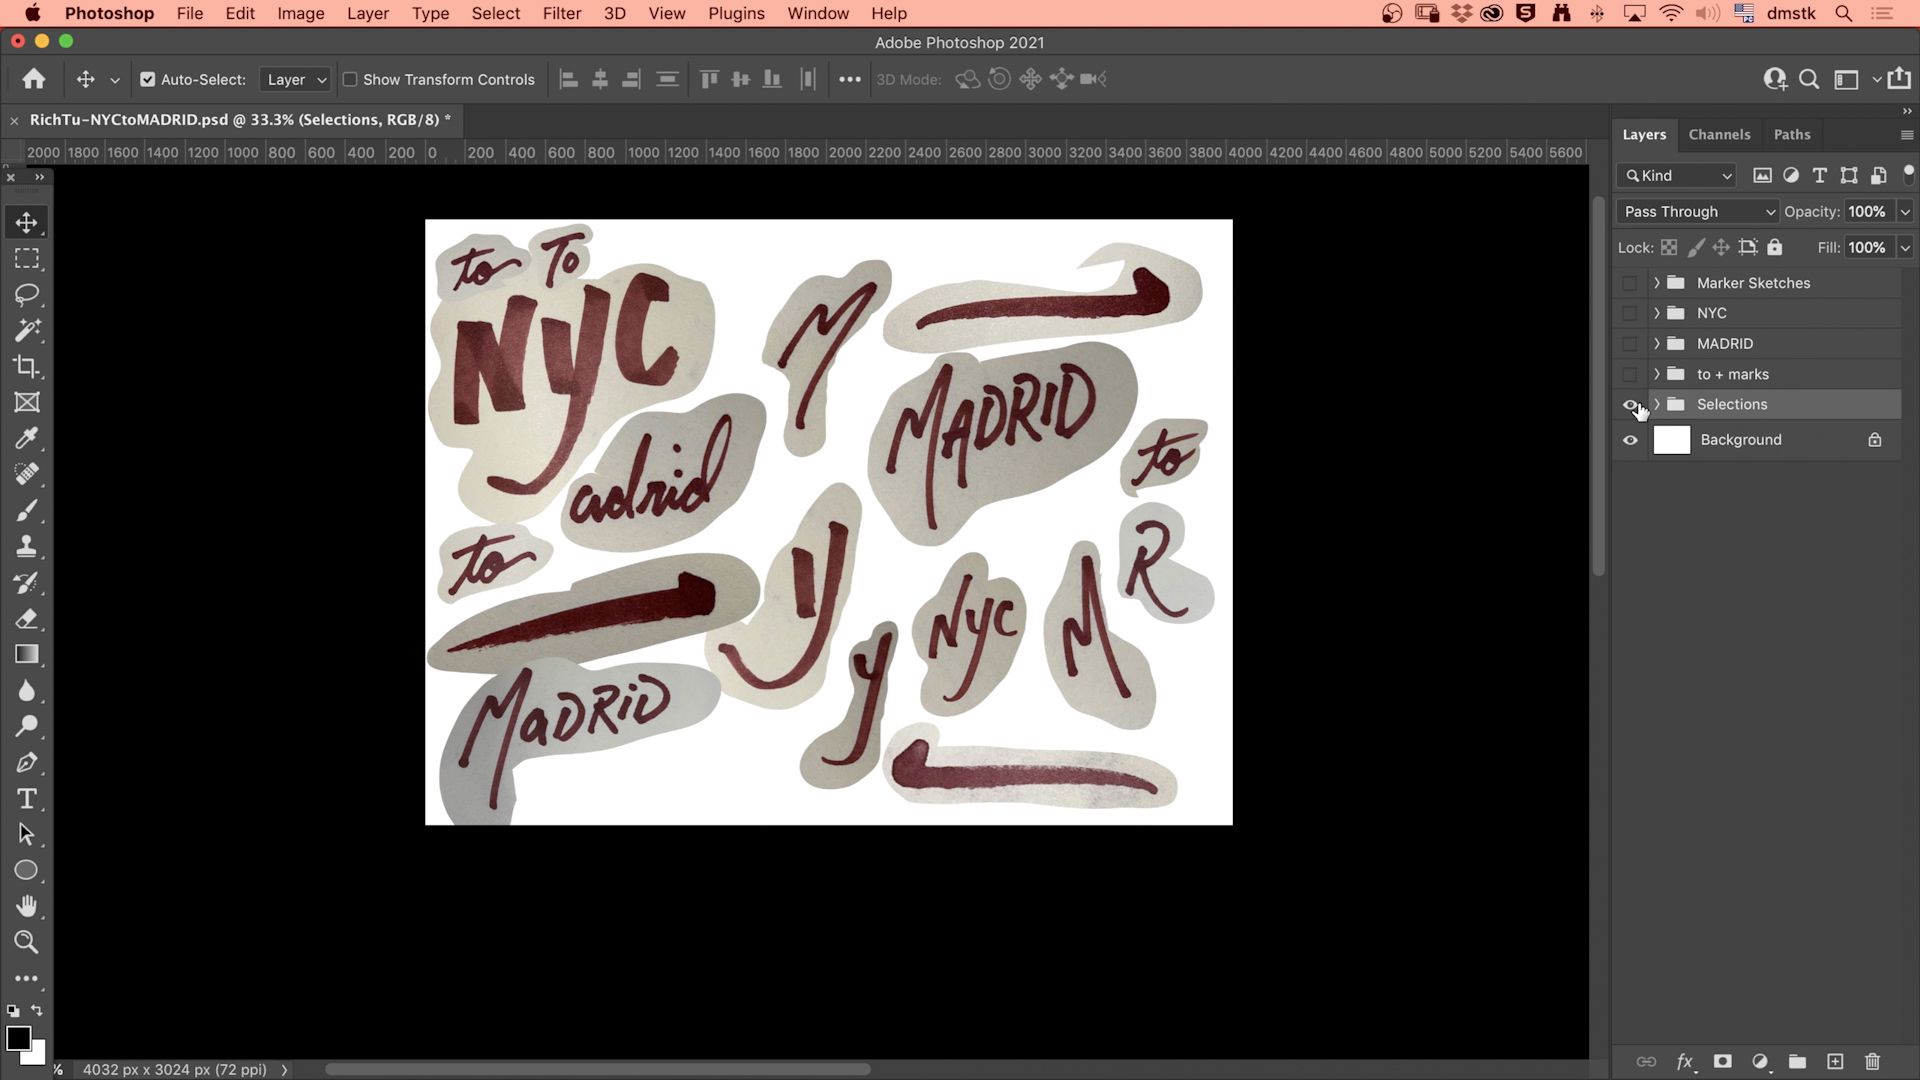
Task: Select the Clone Stamp tool
Action: coord(27,546)
